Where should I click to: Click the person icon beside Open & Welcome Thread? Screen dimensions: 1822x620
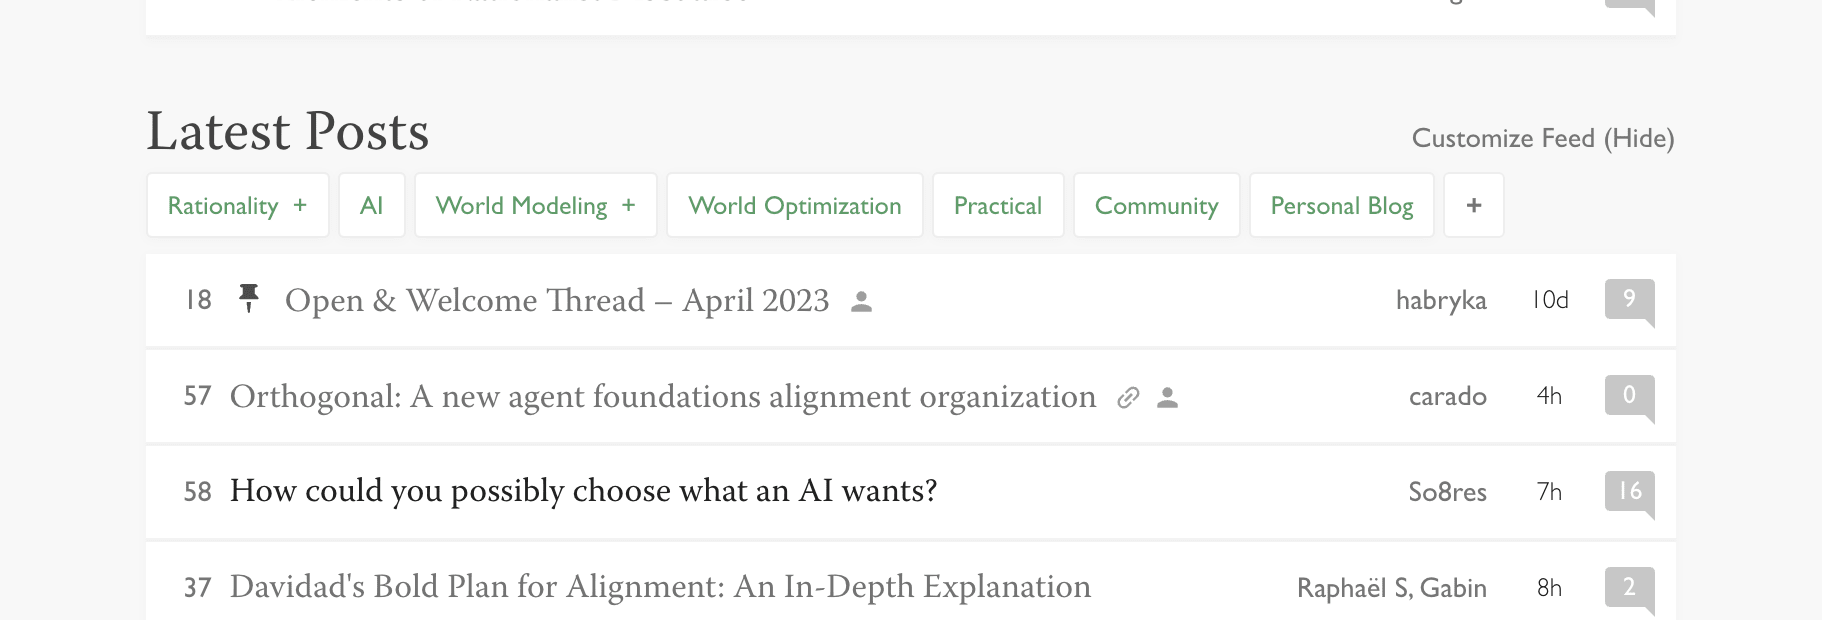[861, 301]
